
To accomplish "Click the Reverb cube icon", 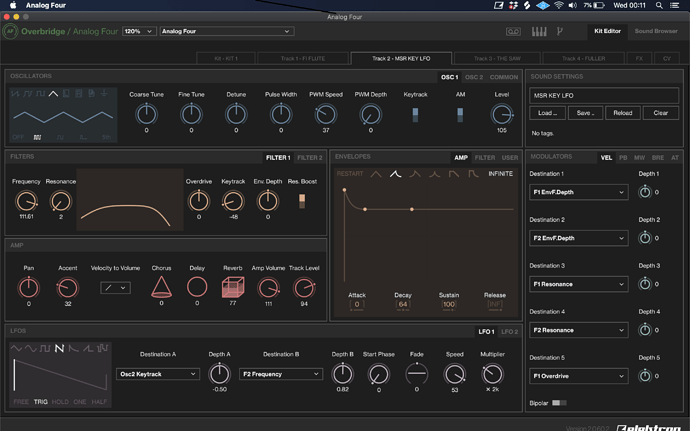I will tap(232, 288).
